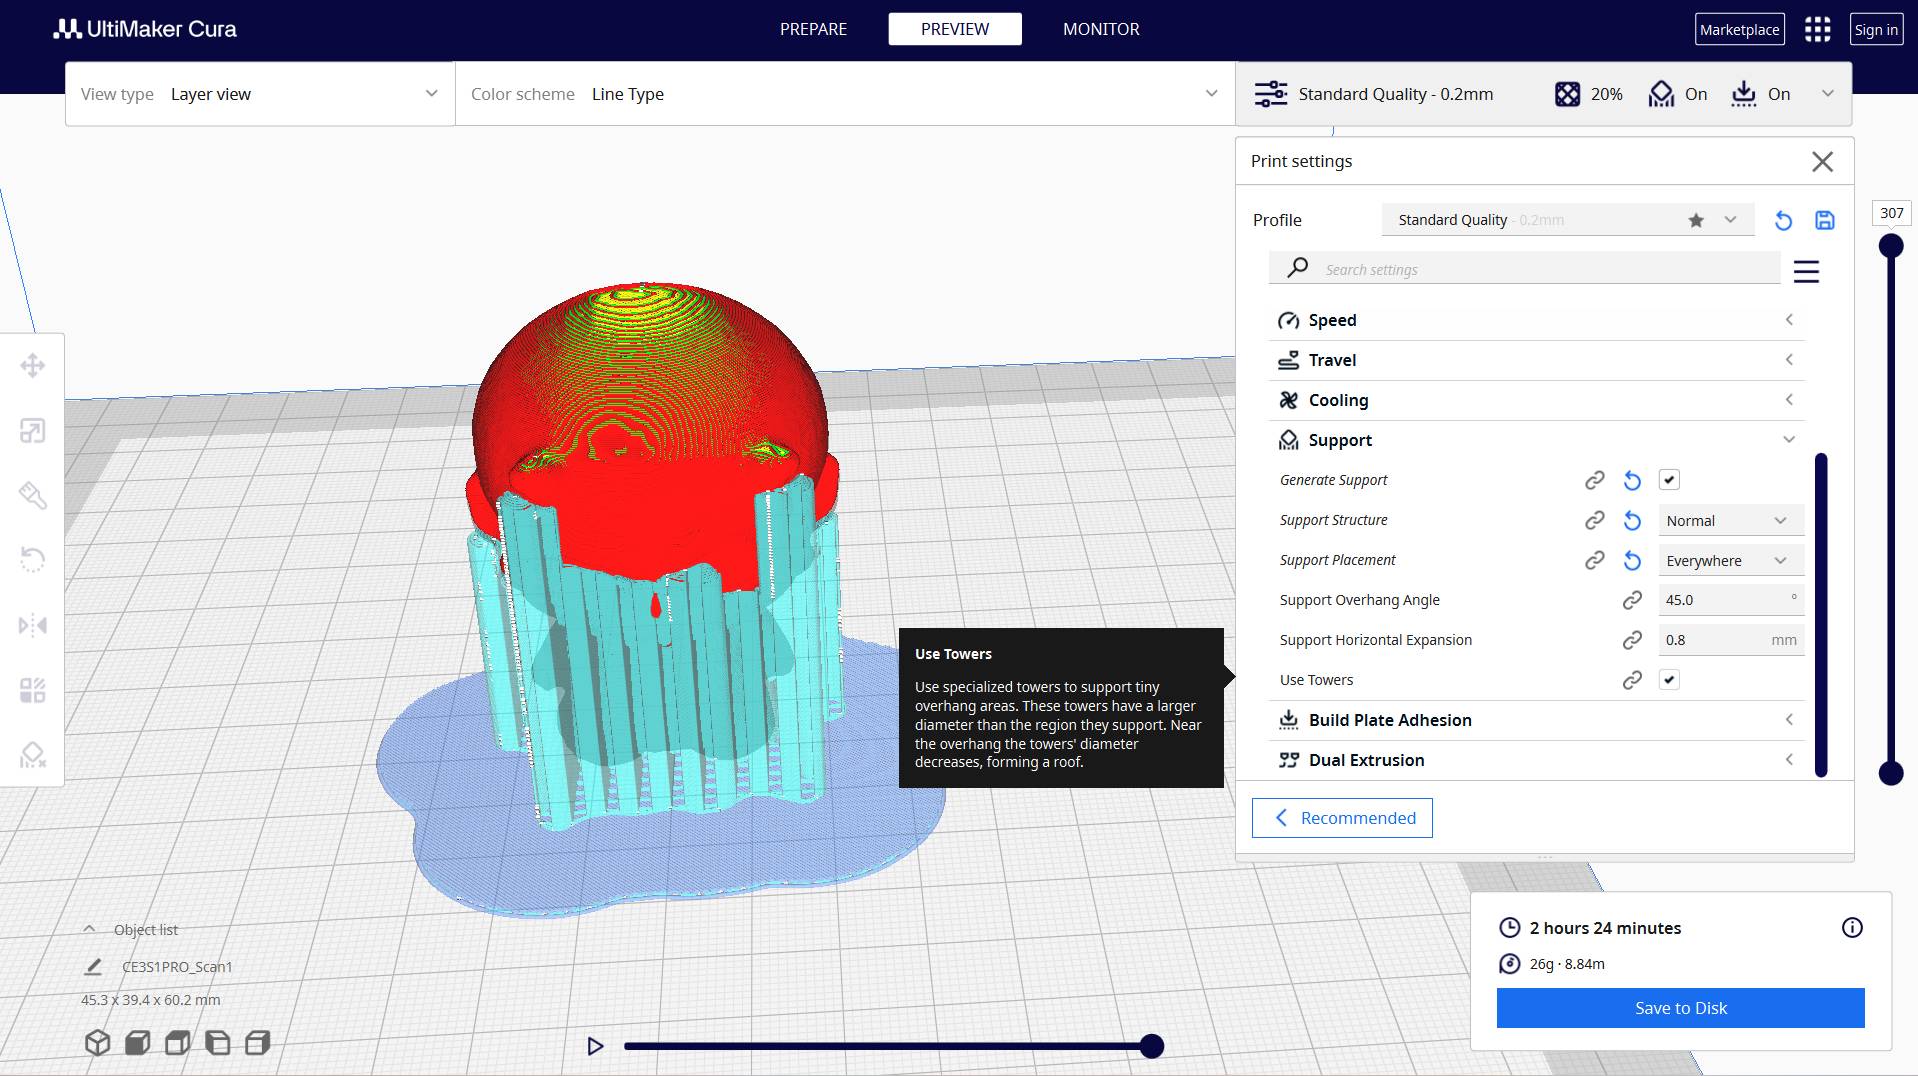Click the top layer slider handle
This screenshot has height=1076, width=1918.
pos(1891,246)
